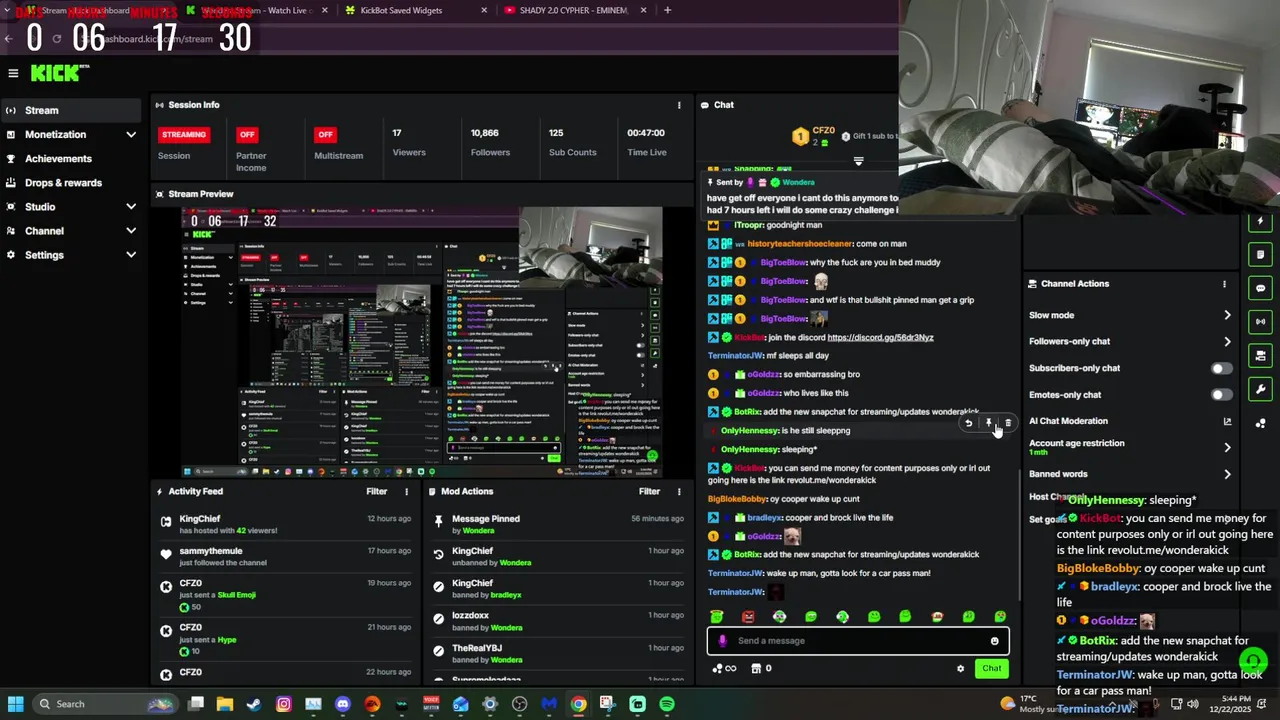Click the green Chat send button

(991, 669)
